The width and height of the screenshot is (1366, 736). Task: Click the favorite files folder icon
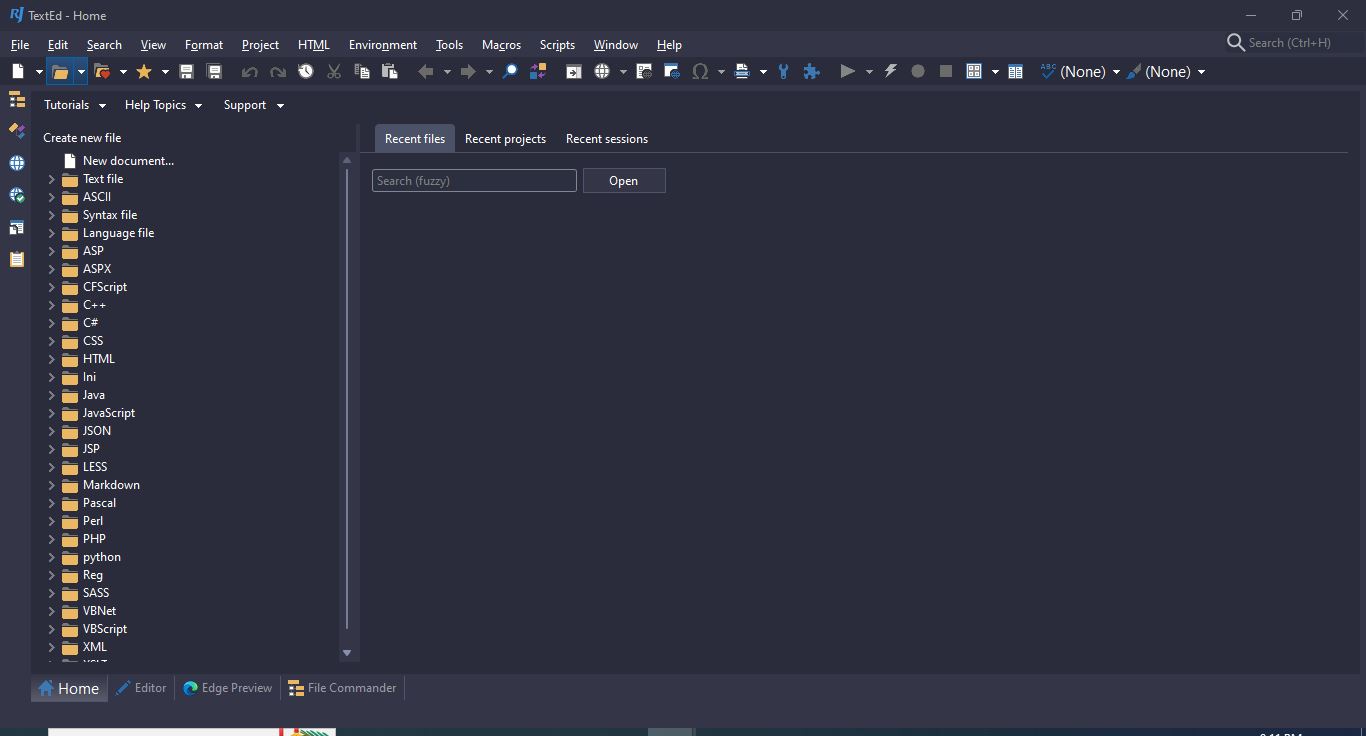[x=102, y=72]
